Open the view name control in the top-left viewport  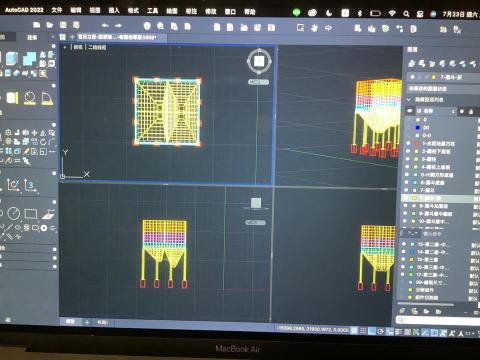(x=78, y=47)
